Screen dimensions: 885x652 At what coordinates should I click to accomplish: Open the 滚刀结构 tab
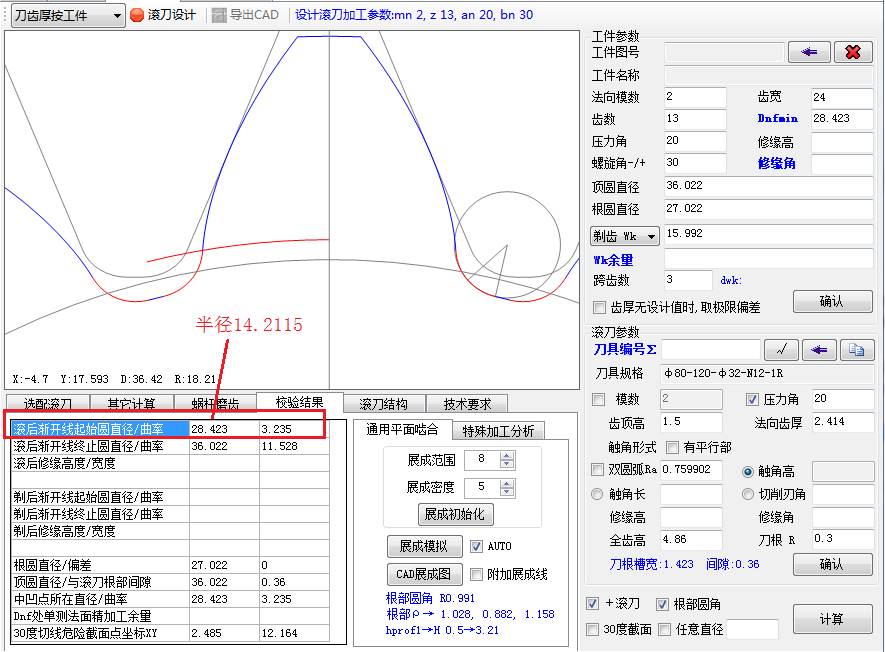coord(384,404)
